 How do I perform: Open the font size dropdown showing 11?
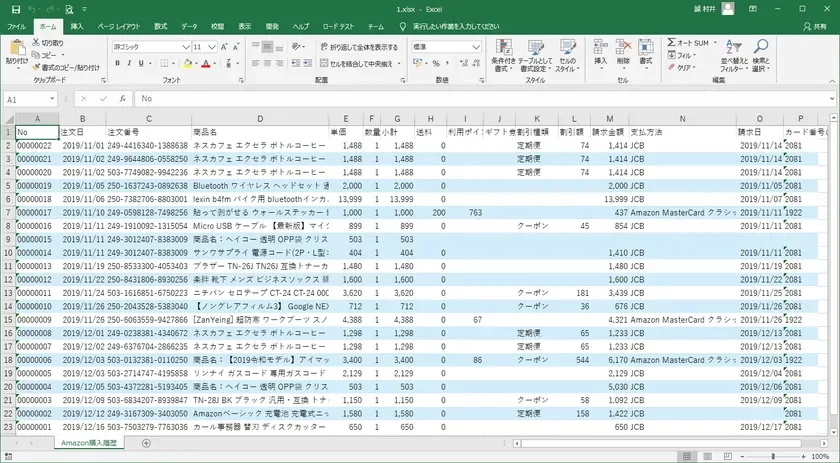pos(212,47)
